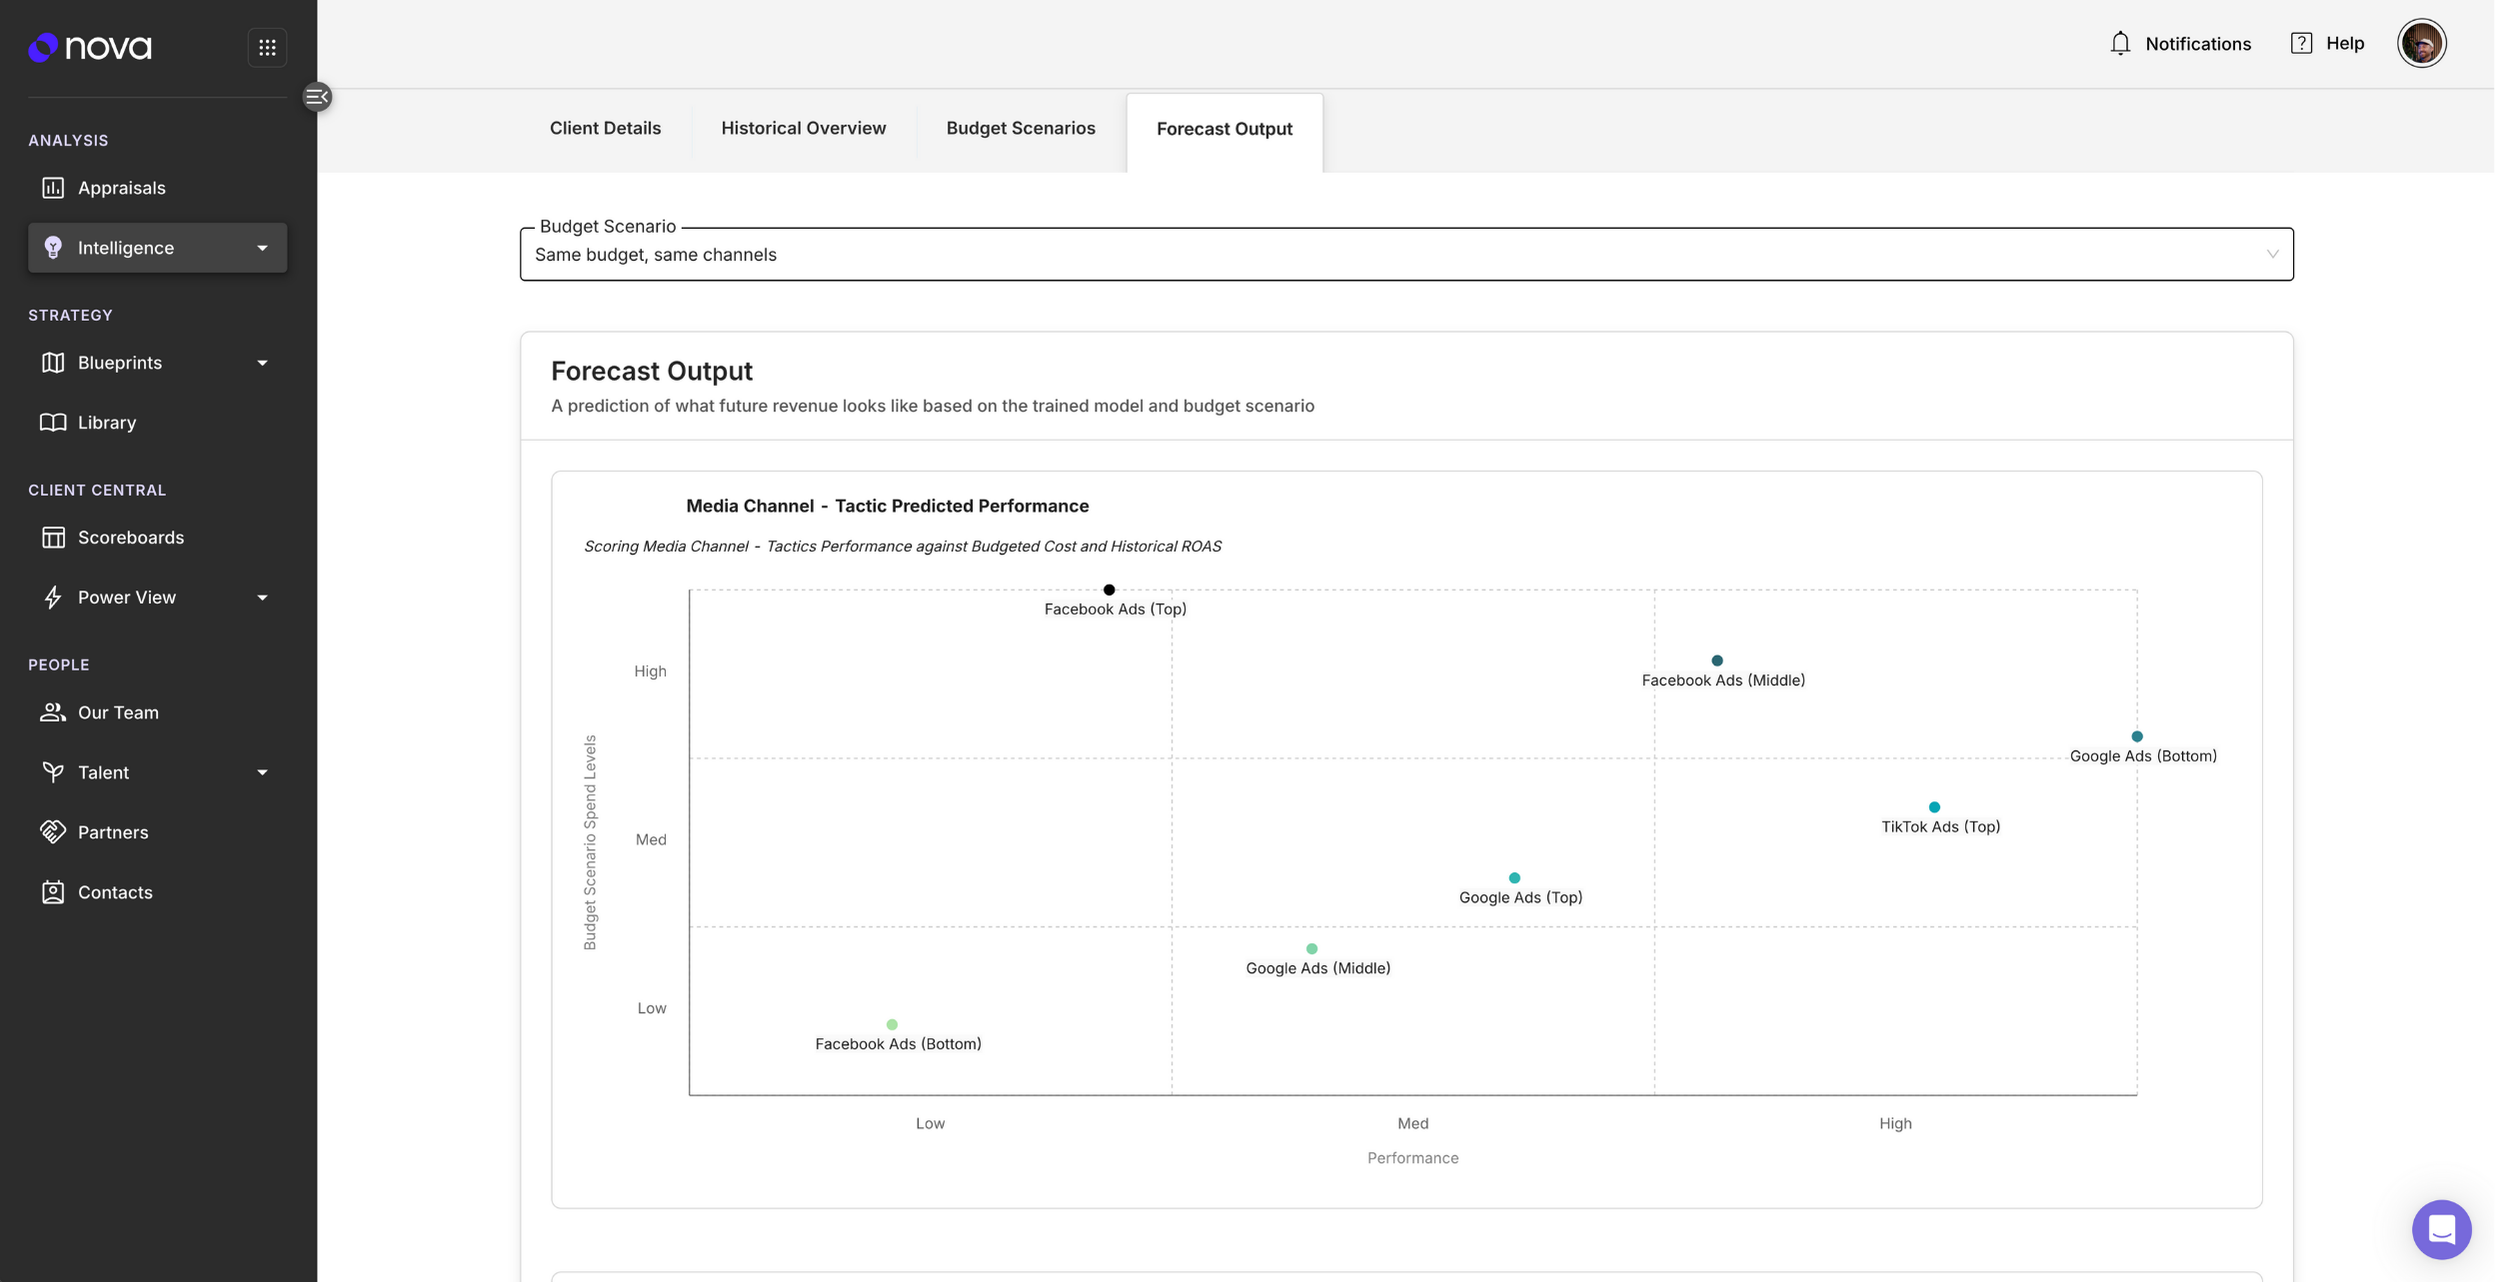The image size is (2496, 1282).
Task: Collapse the sidebar with the toggle icon
Action: tap(317, 97)
